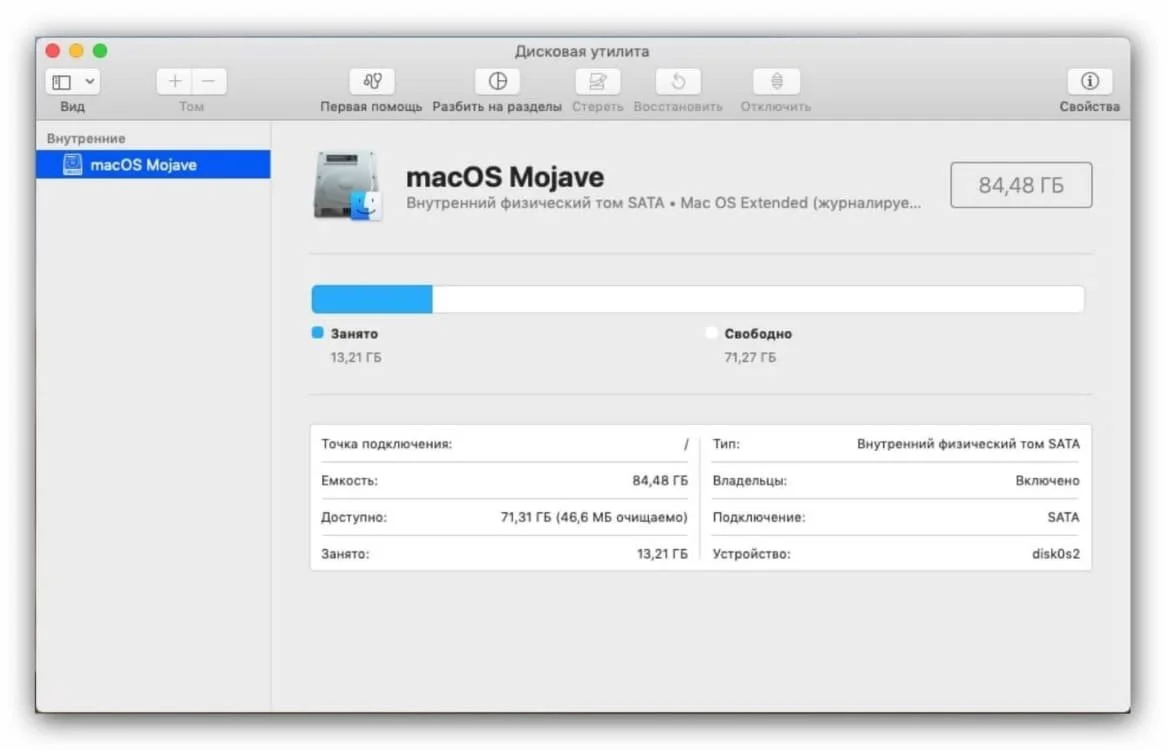Click the Внутренние sidebar section header

click(86, 138)
